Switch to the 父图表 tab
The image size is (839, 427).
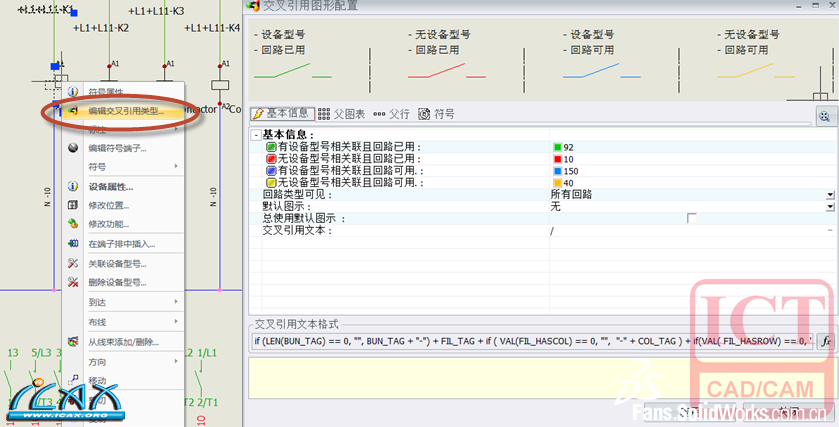341,114
